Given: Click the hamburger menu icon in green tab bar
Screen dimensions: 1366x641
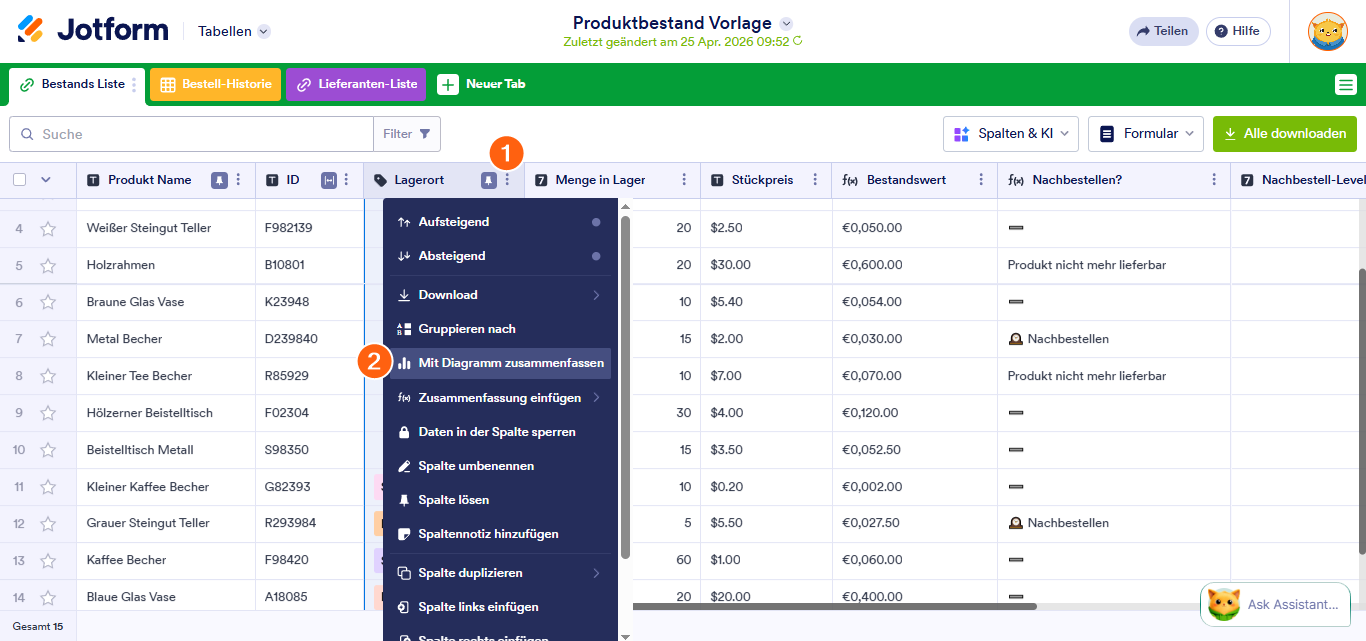Looking at the screenshot, I should (x=1345, y=85).
